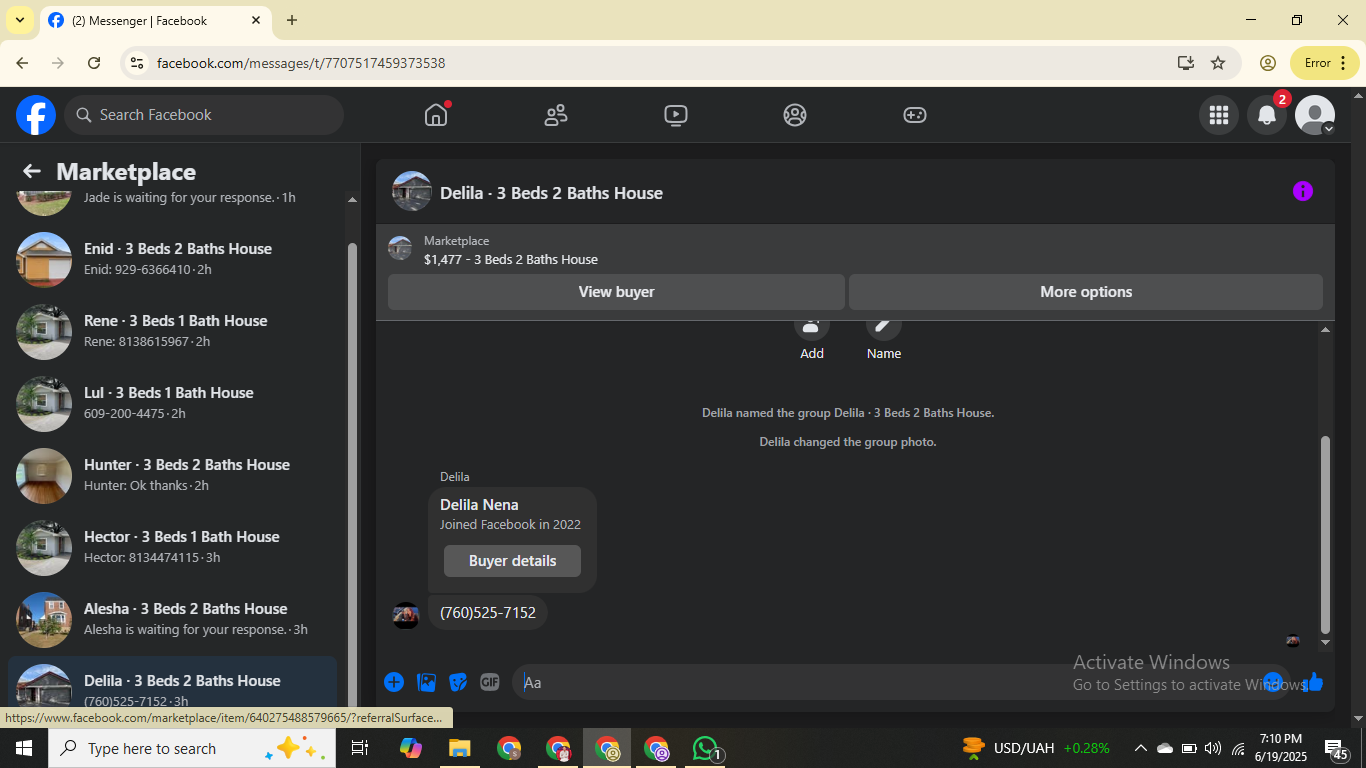This screenshot has width=1366, height=768.
Task: Open Windows Task View
Action: coord(360,748)
